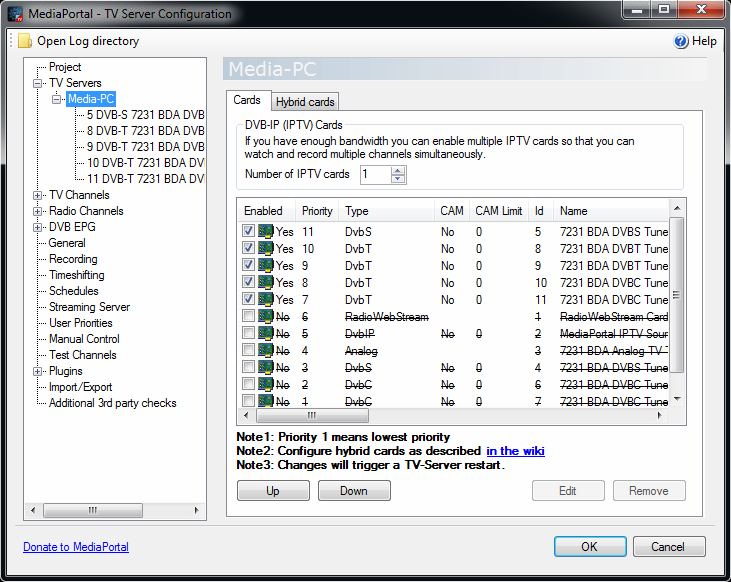This screenshot has width=731, height=582.
Task: Click the card list vertical scrollbar thumb
Action: [677, 295]
